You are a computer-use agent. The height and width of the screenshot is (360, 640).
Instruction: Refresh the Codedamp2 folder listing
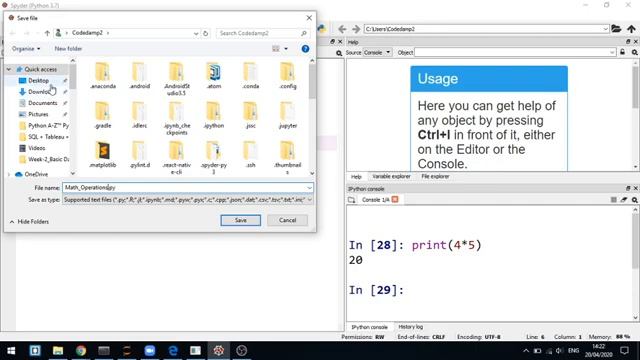pyautogui.click(x=206, y=33)
